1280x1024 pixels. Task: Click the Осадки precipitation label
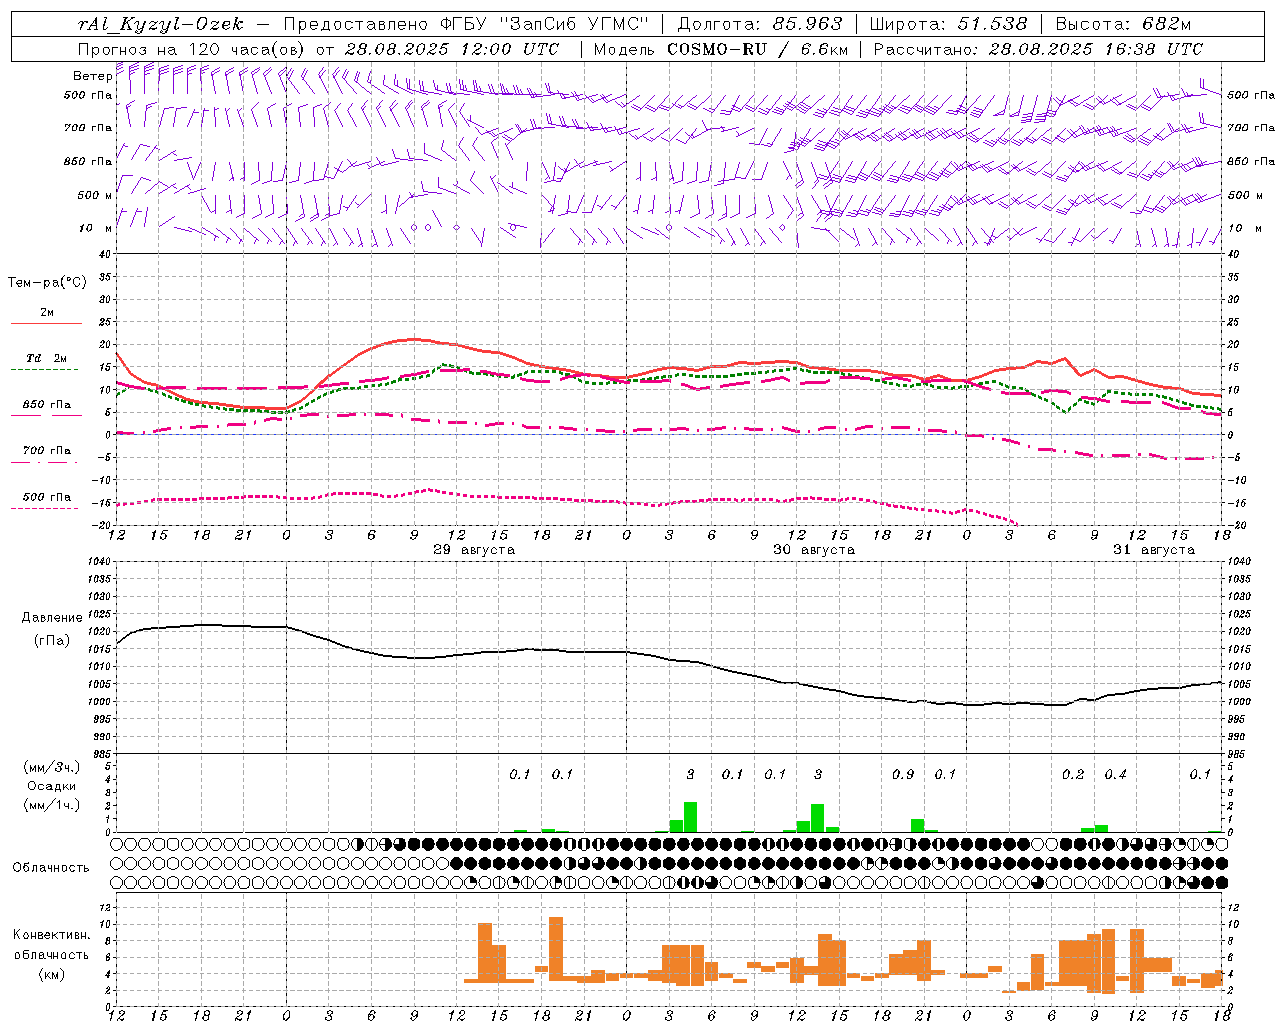(x=52, y=786)
